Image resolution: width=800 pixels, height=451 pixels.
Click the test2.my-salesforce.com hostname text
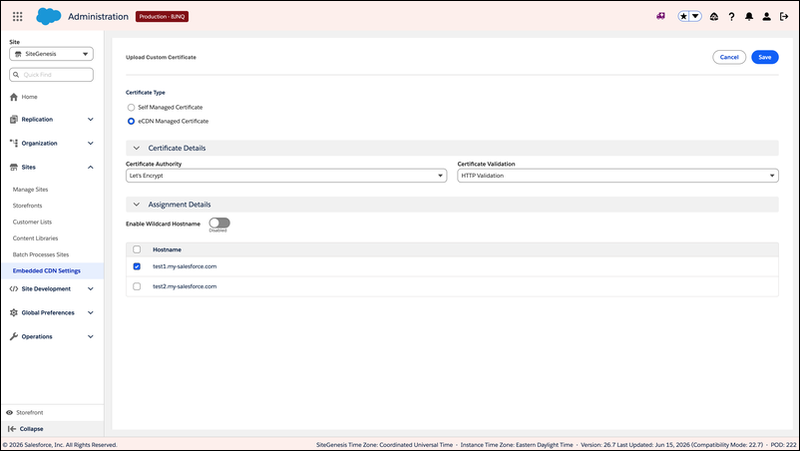[185, 286]
